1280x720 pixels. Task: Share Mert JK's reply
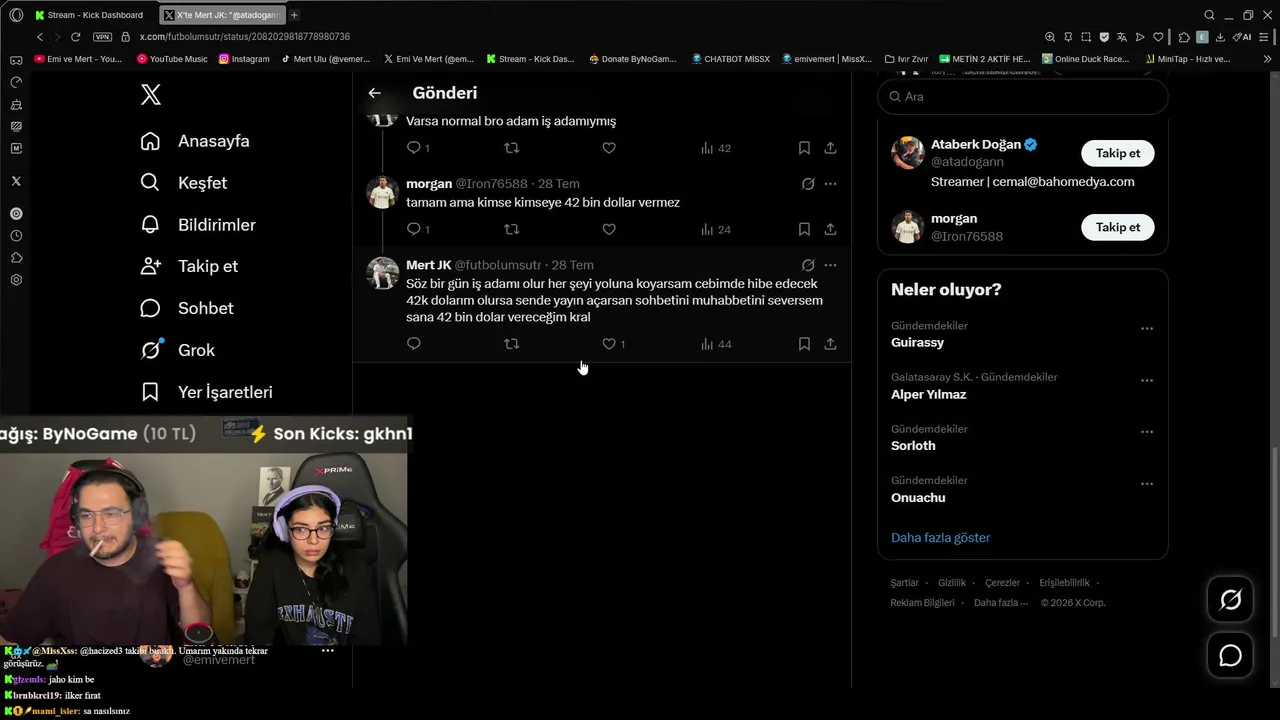point(830,344)
